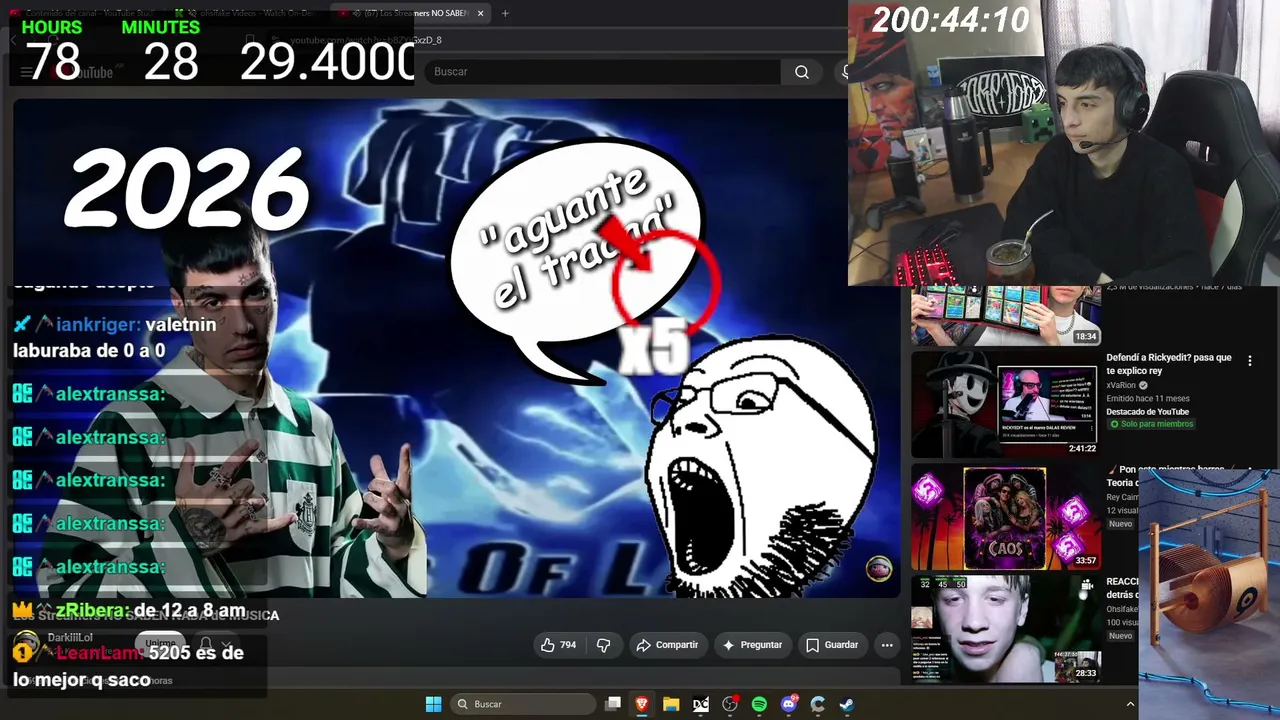Open OBS Studio from the taskbar

click(730, 704)
